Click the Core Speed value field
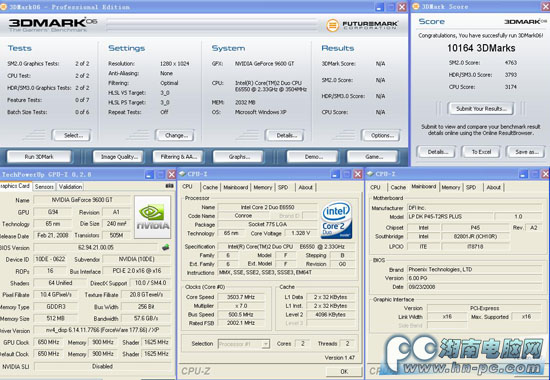 tap(240, 297)
